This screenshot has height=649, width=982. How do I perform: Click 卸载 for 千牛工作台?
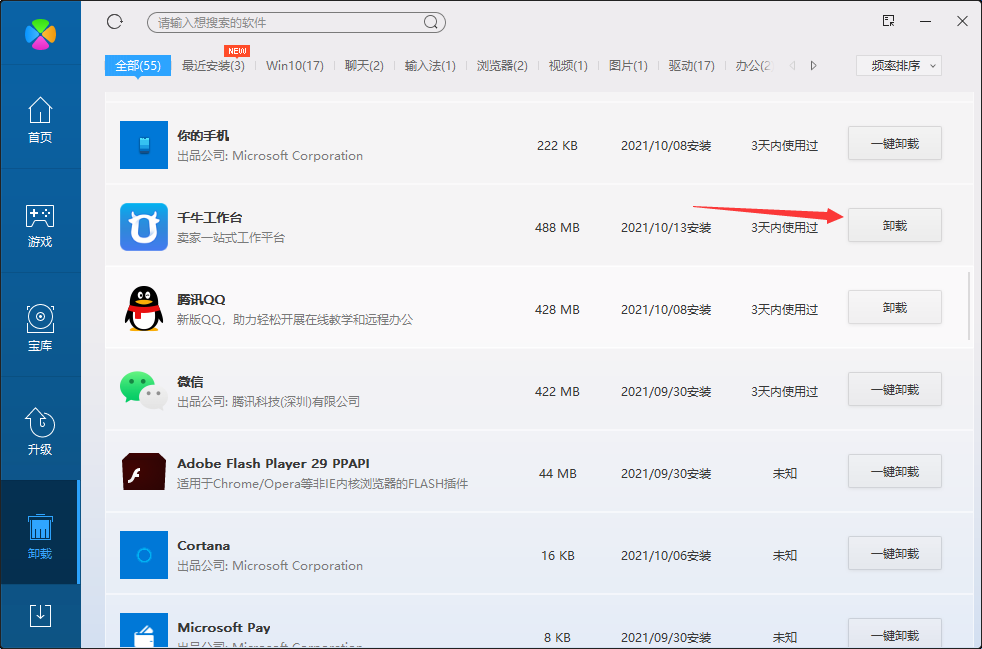click(895, 226)
